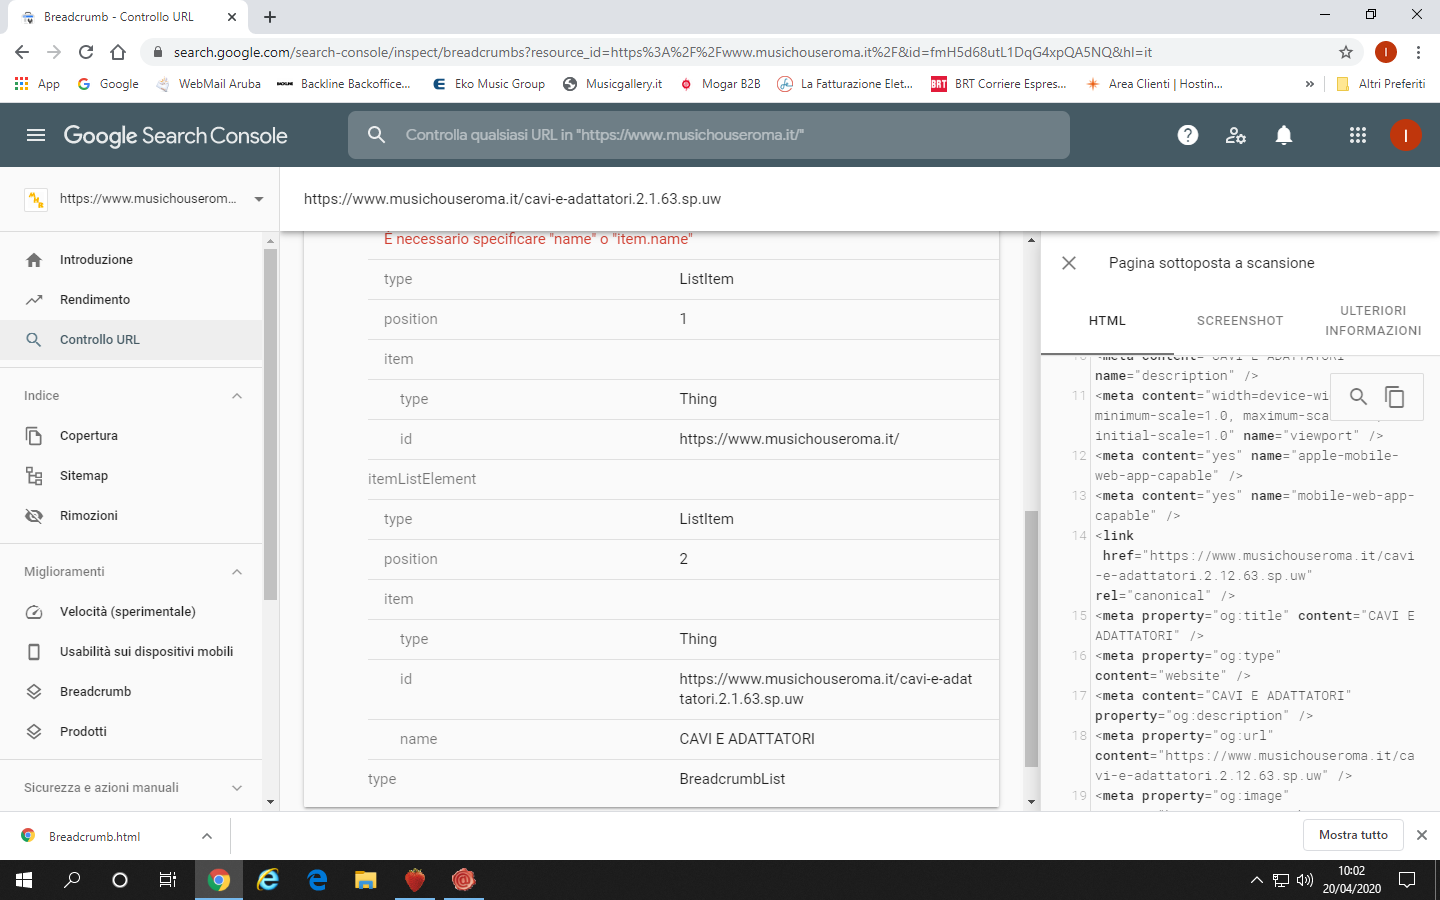Collapse the Indice section
The image size is (1440, 900).
coord(237,396)
